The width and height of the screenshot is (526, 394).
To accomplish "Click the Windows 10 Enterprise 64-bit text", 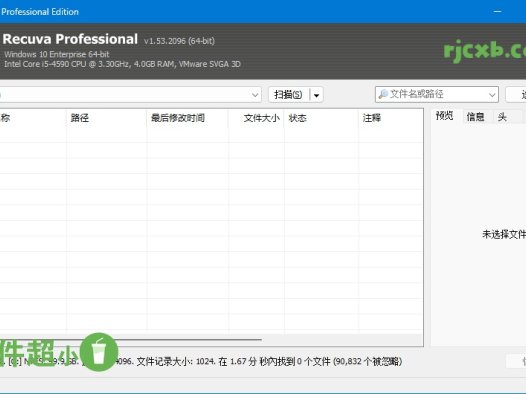I will coord(57,54).
